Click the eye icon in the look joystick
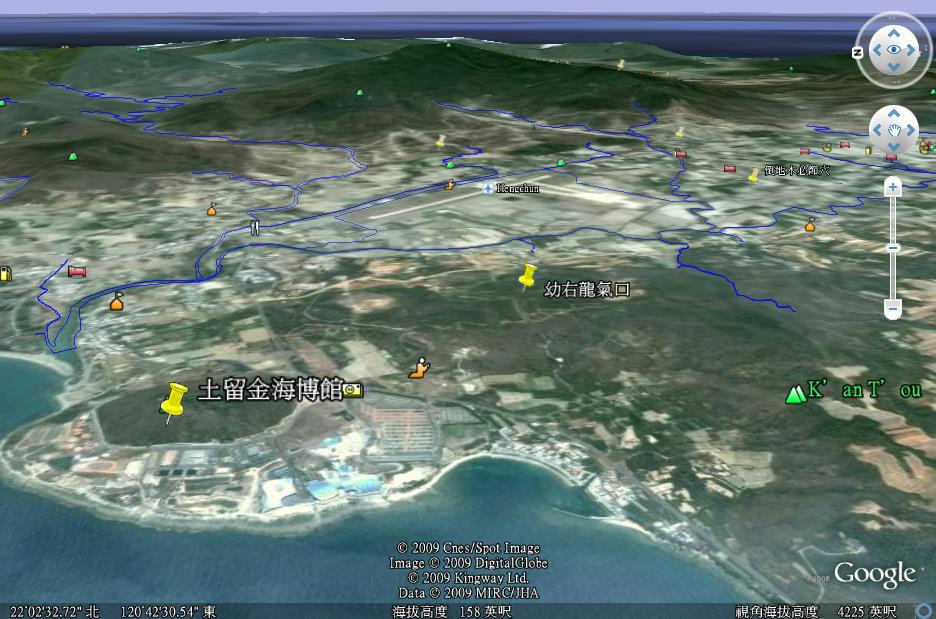This screenshot has width=936, height=619. [x=894, y=49]
